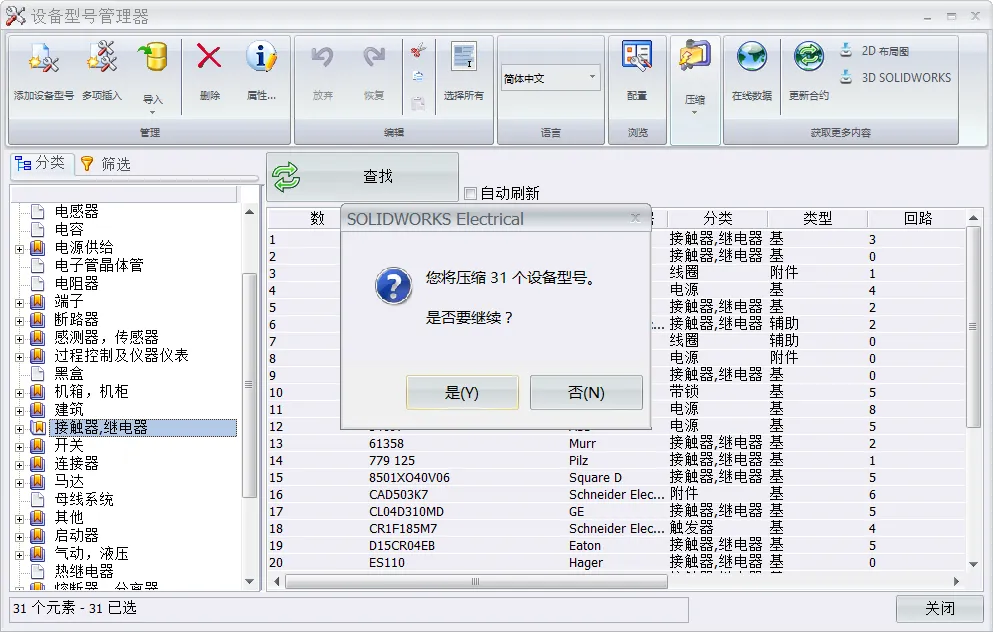Select the 电容 tree item
Image resolution: width=993 pixels, height=632 pixels.
(x=69, y=229)
